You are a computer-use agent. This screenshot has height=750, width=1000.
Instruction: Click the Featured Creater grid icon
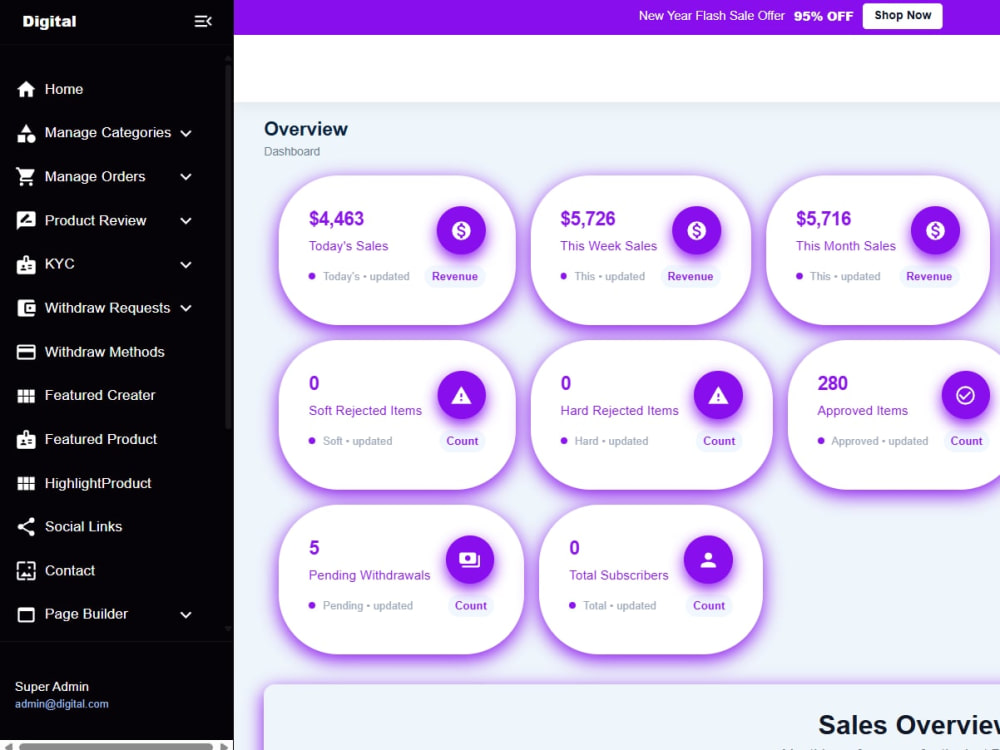pos(26,396)
